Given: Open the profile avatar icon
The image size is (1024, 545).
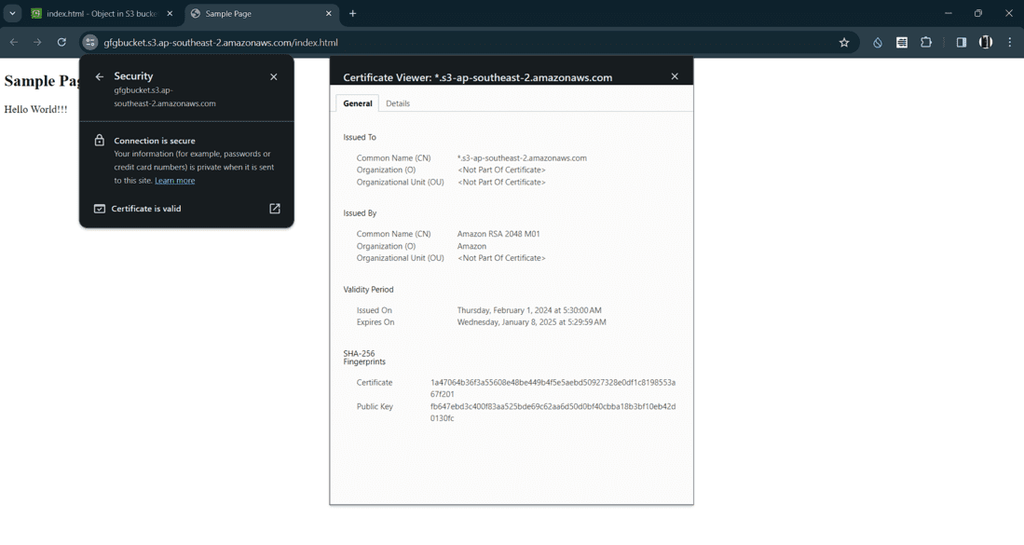Looking at the screenshot, I should click(985, 42).
